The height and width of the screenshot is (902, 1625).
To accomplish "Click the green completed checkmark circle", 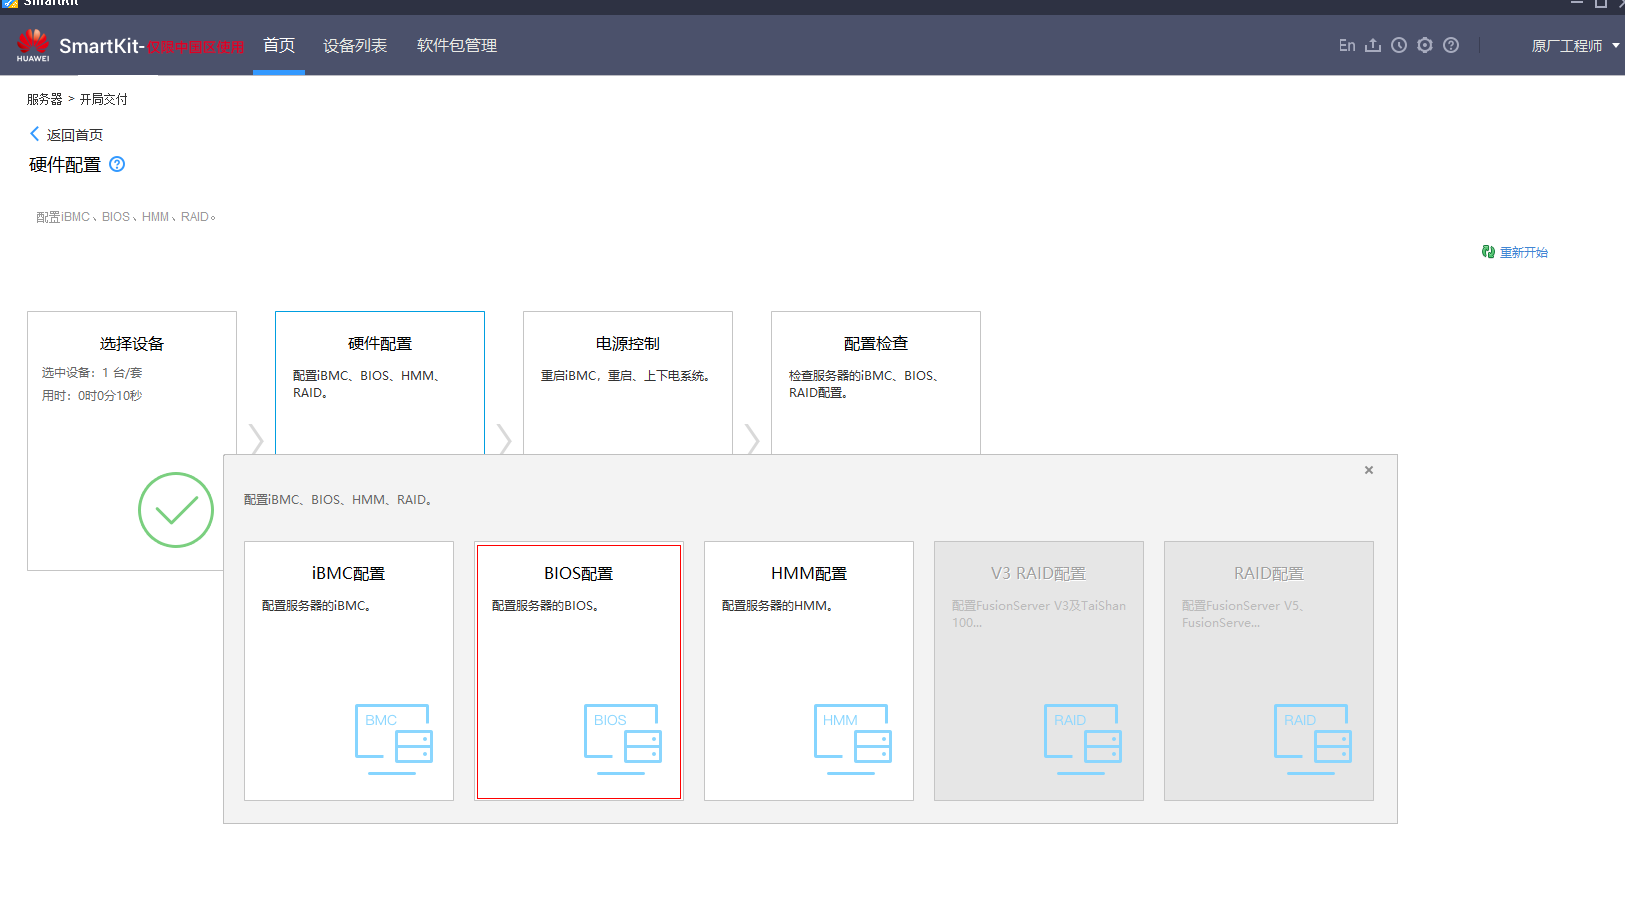I will click(x=176, y=510).
